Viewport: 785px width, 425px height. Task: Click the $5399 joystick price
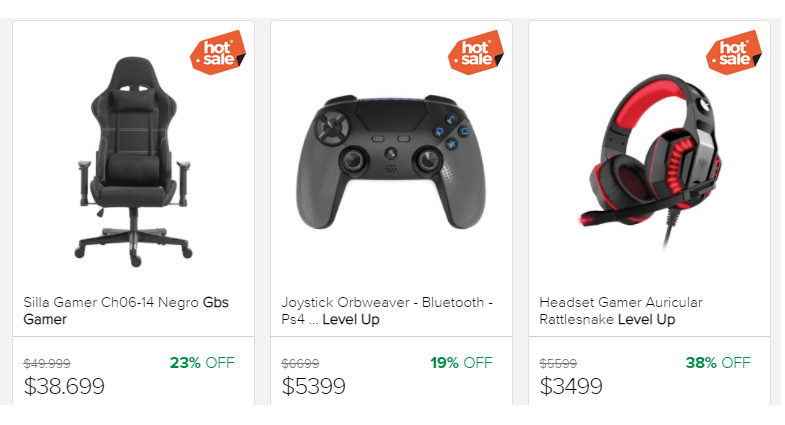pyautogui.click(x=313, y=386)
